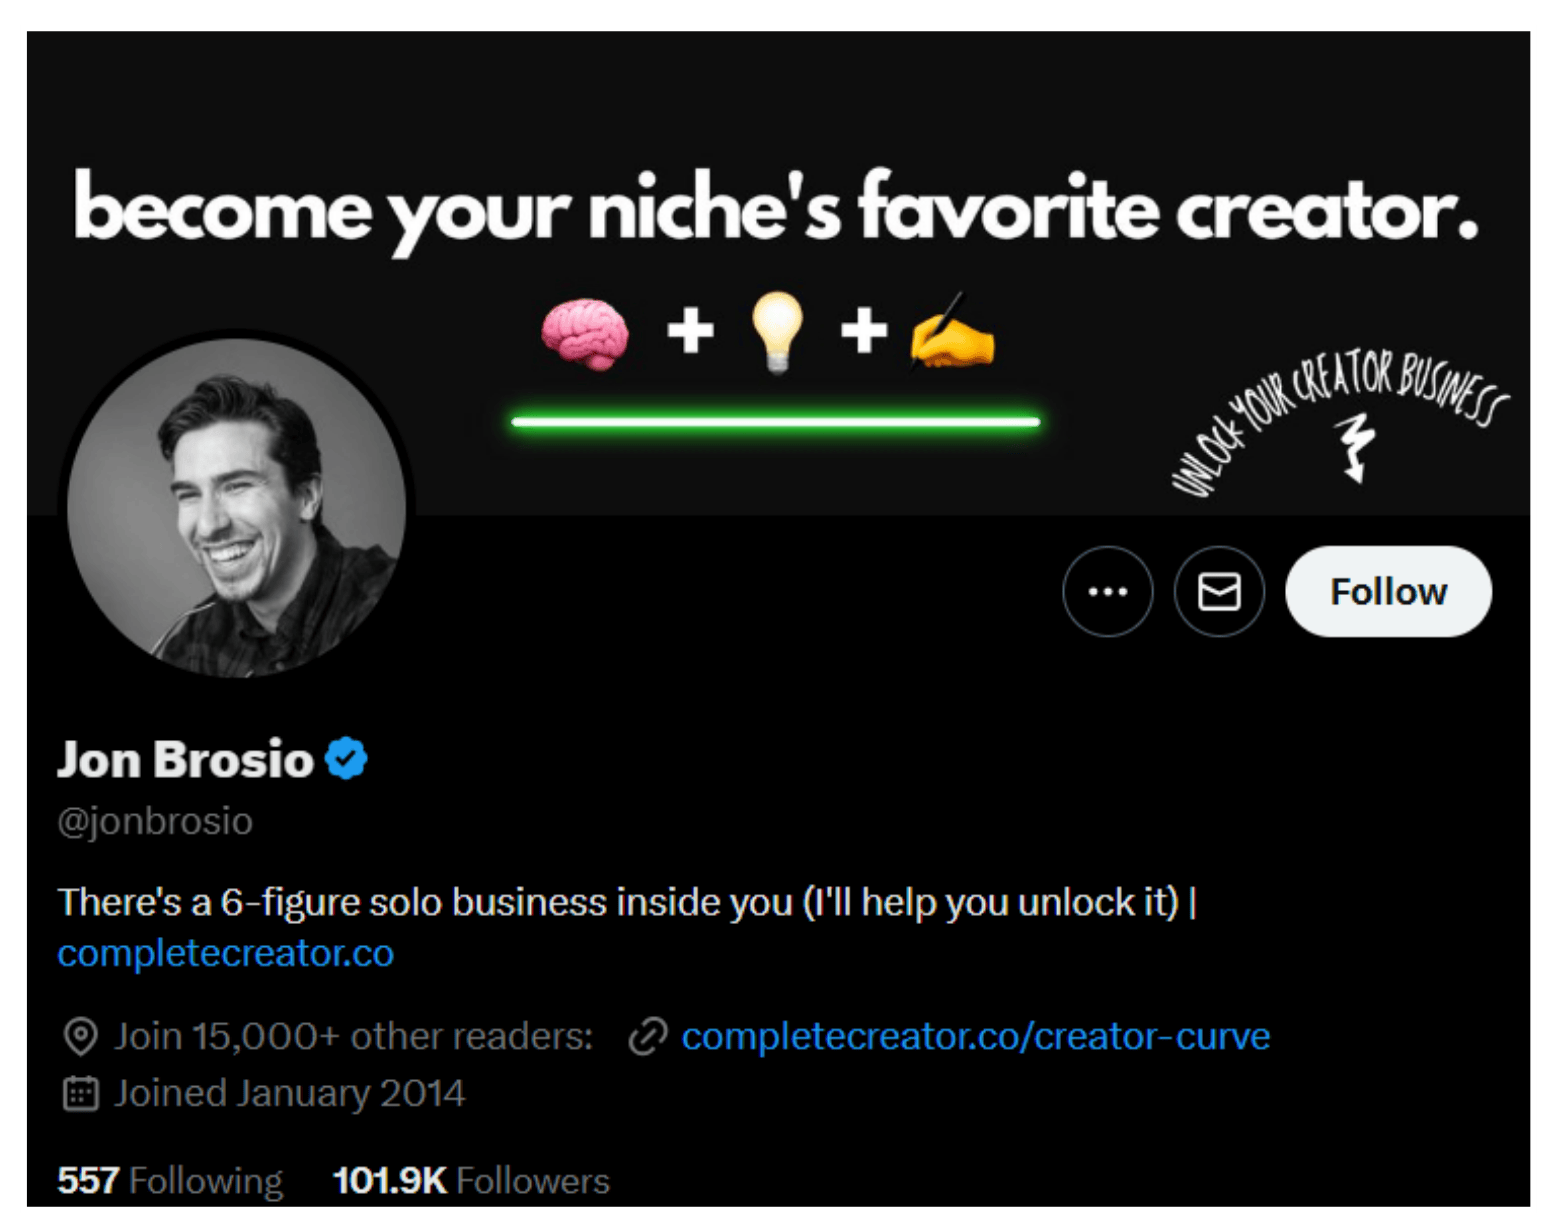View the 557 Following list
This screenshot has height=1231, width=1563.
coord(170,1181)
